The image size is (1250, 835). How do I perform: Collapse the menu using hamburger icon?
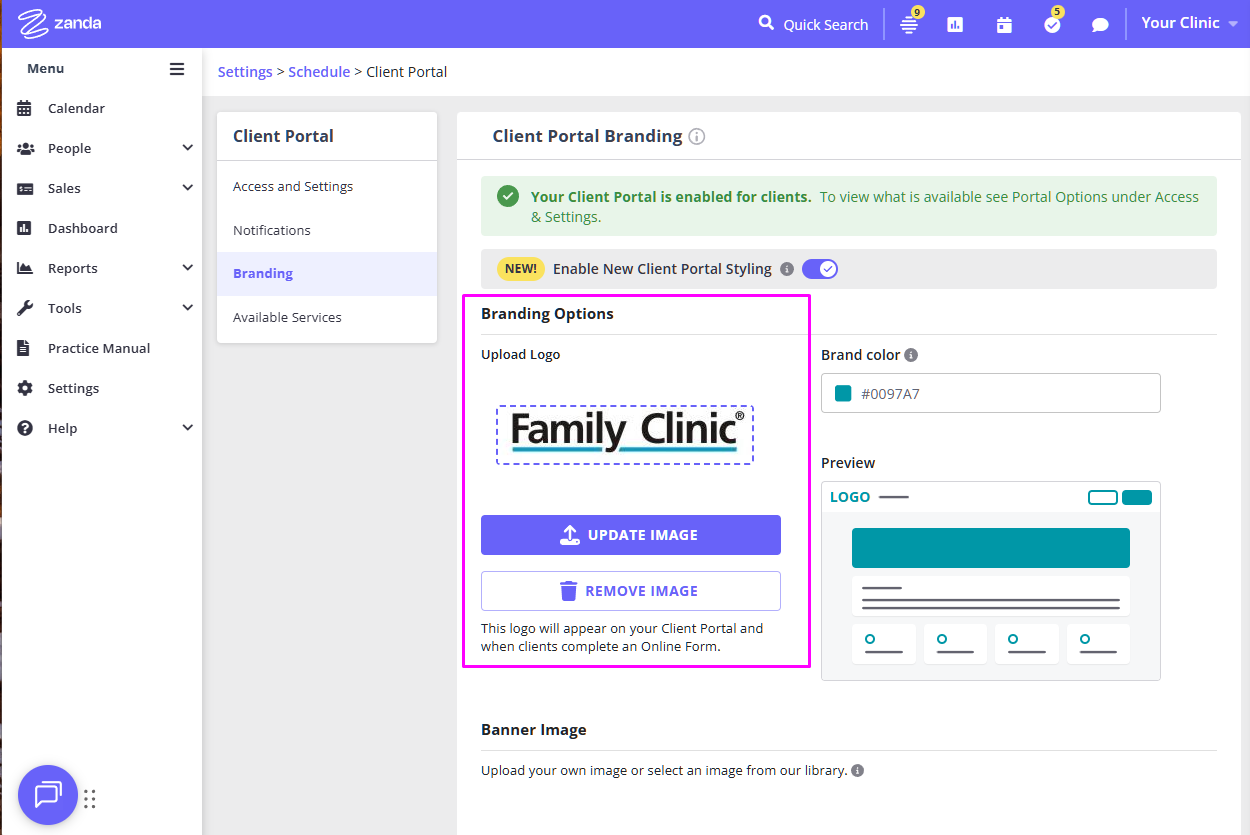(x=177, y=69)
